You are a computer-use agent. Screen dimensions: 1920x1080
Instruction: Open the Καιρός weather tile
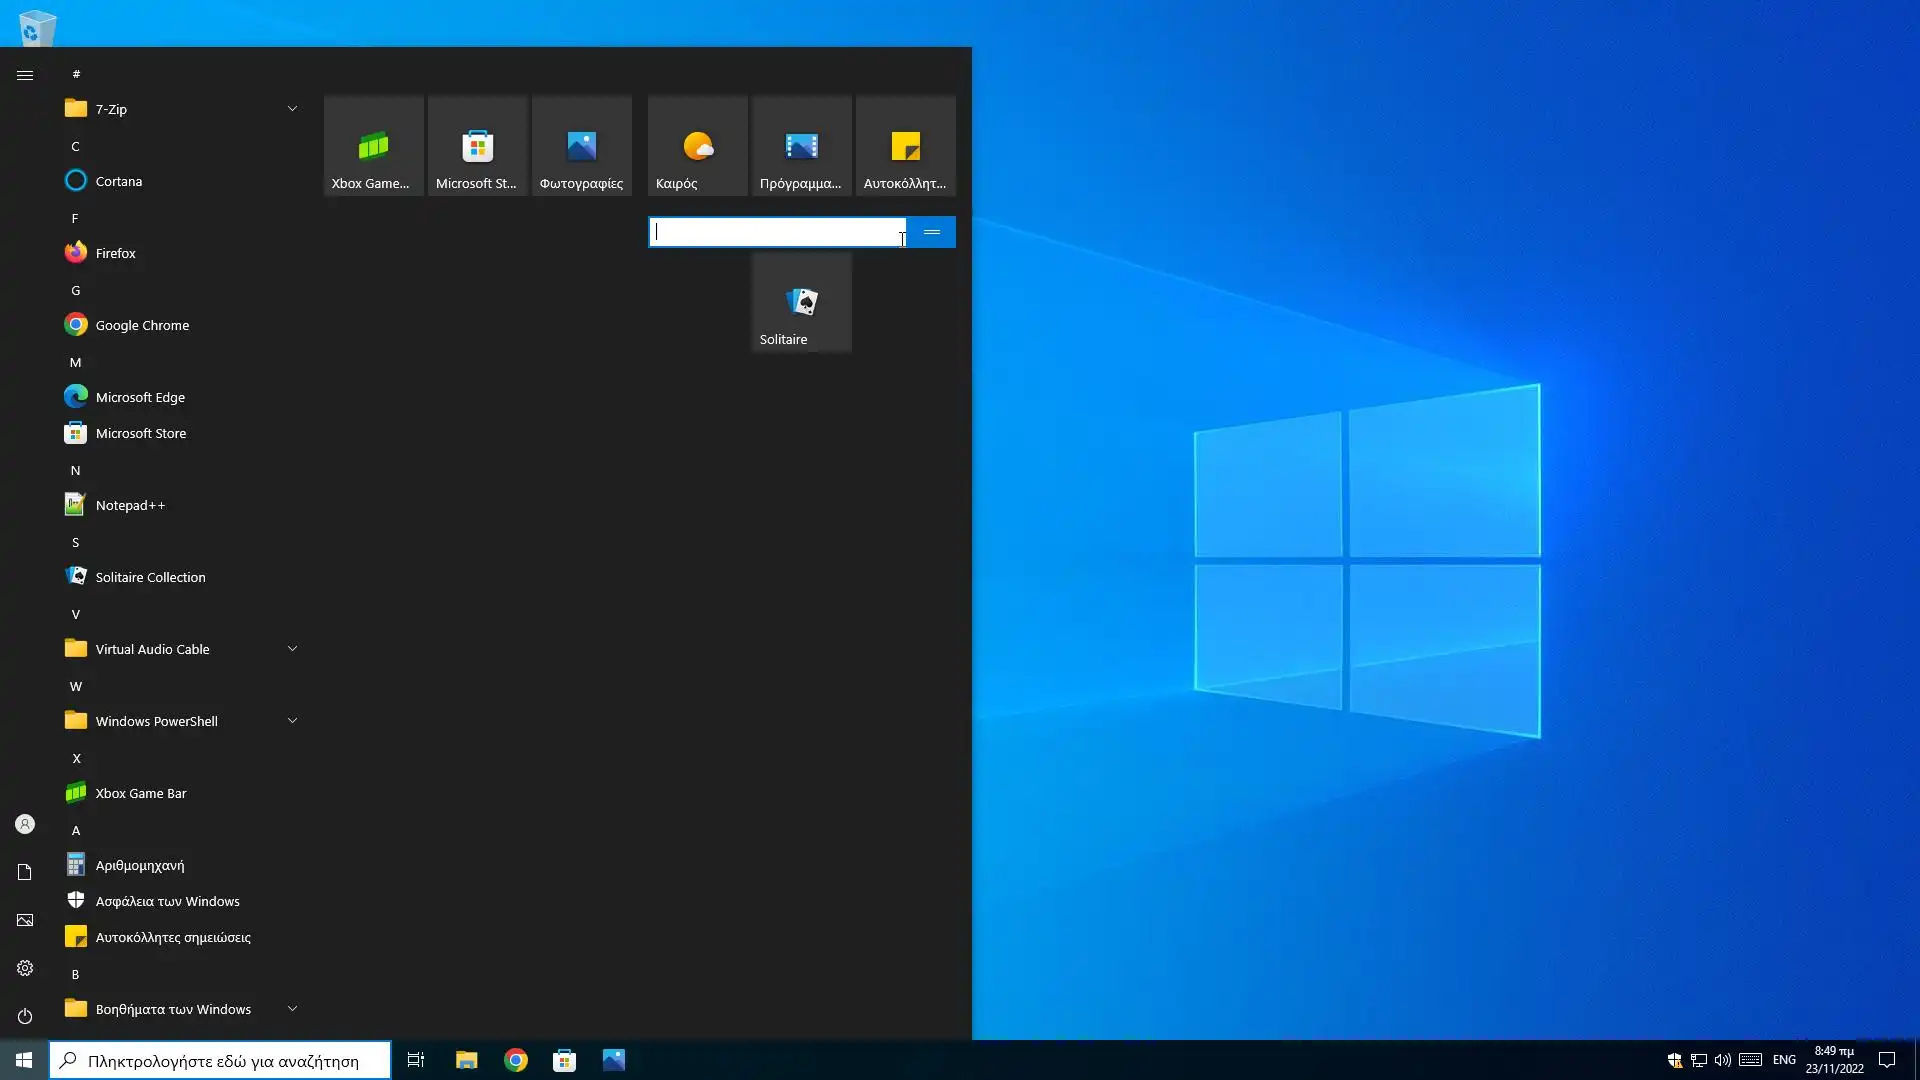coord(697,146)
